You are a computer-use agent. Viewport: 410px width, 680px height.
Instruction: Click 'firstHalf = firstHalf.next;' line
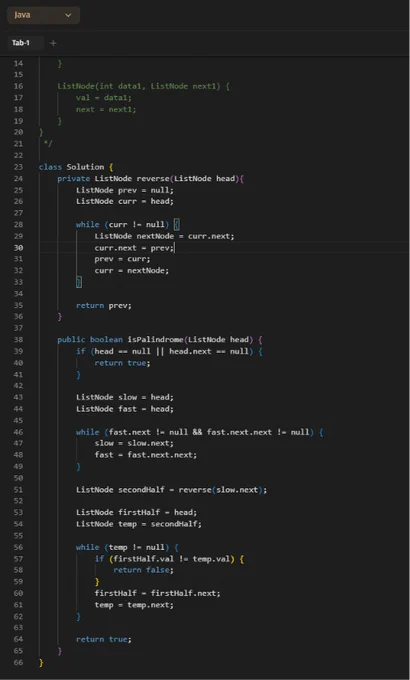(157, 593)
